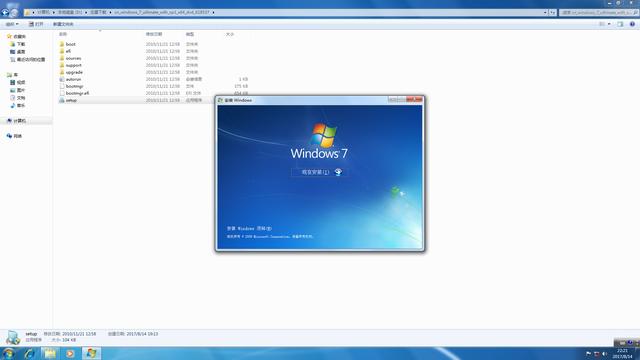Viewport: 640px width, 360px height.
Task: Click Computer (计算机) in address breadcrumb
Action: (x=44, y=13)
